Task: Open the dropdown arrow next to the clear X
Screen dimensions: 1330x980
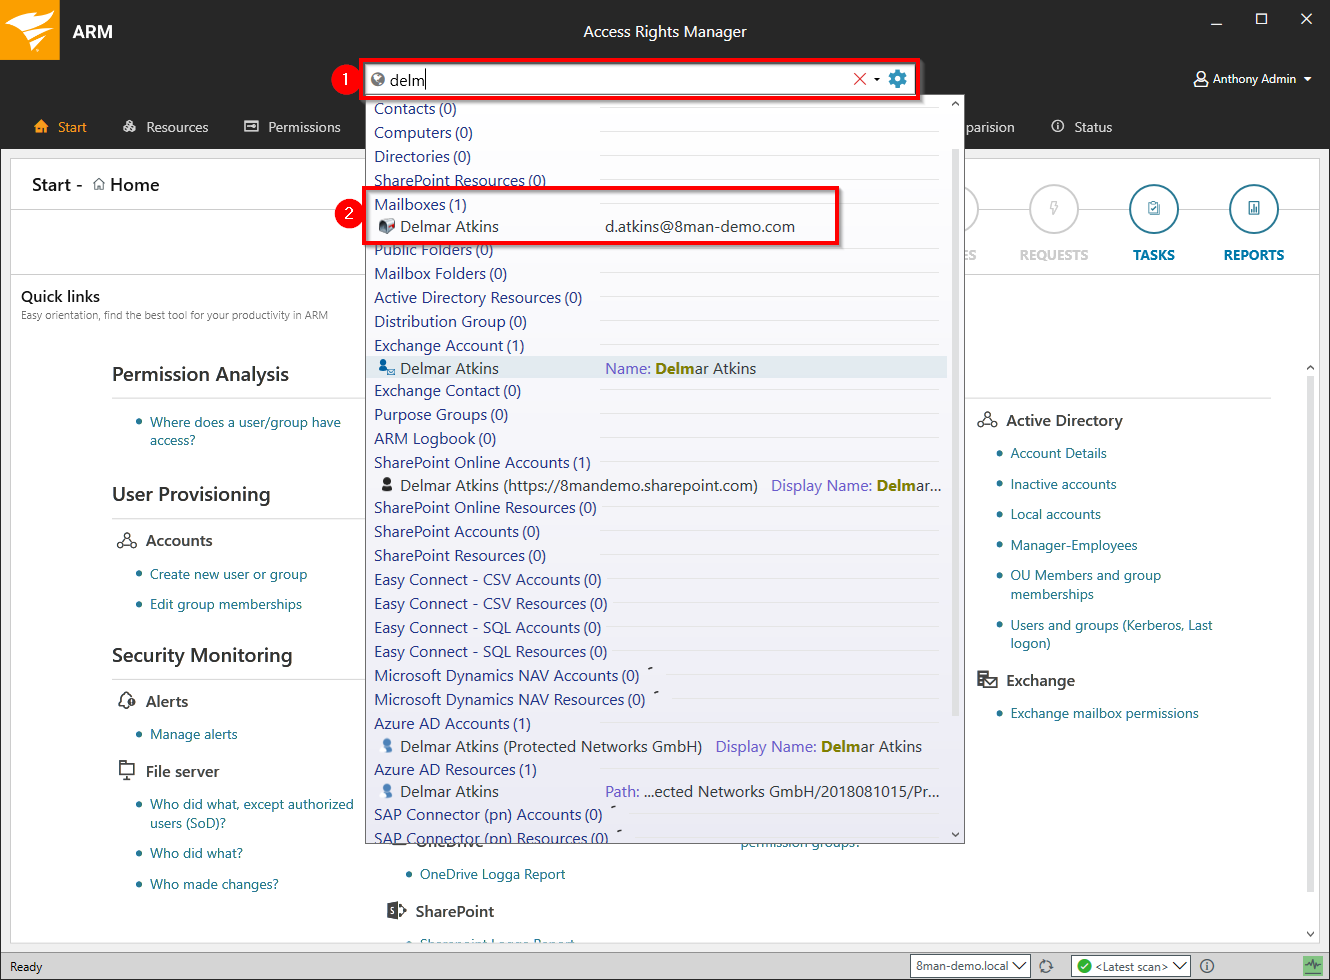Action: [877, 79]
